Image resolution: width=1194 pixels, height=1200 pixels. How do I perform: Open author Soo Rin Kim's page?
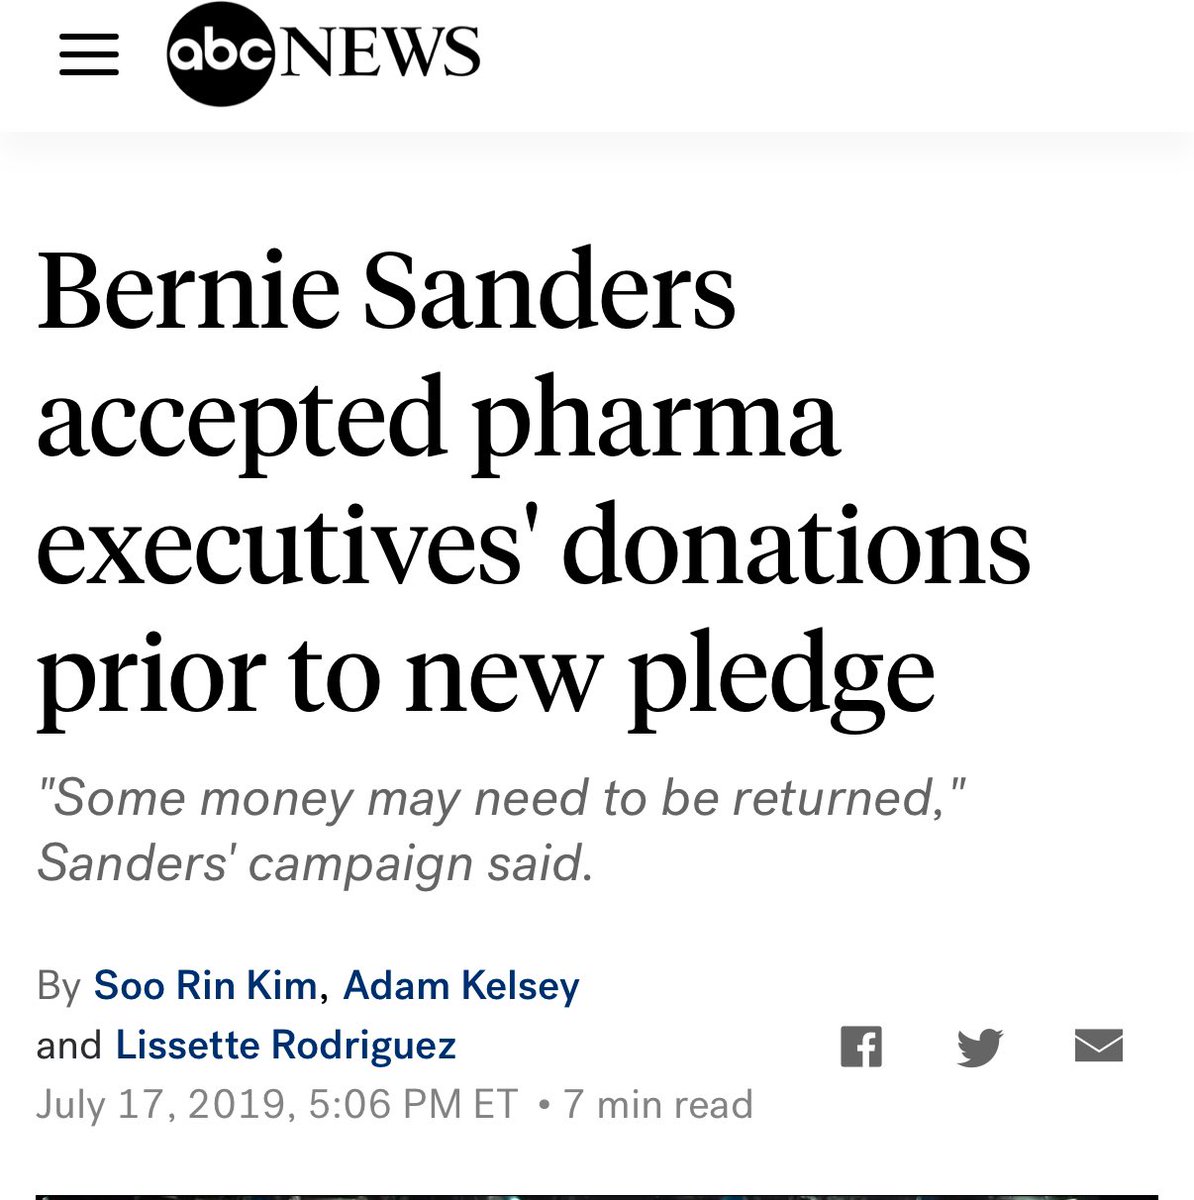point(205,986)
